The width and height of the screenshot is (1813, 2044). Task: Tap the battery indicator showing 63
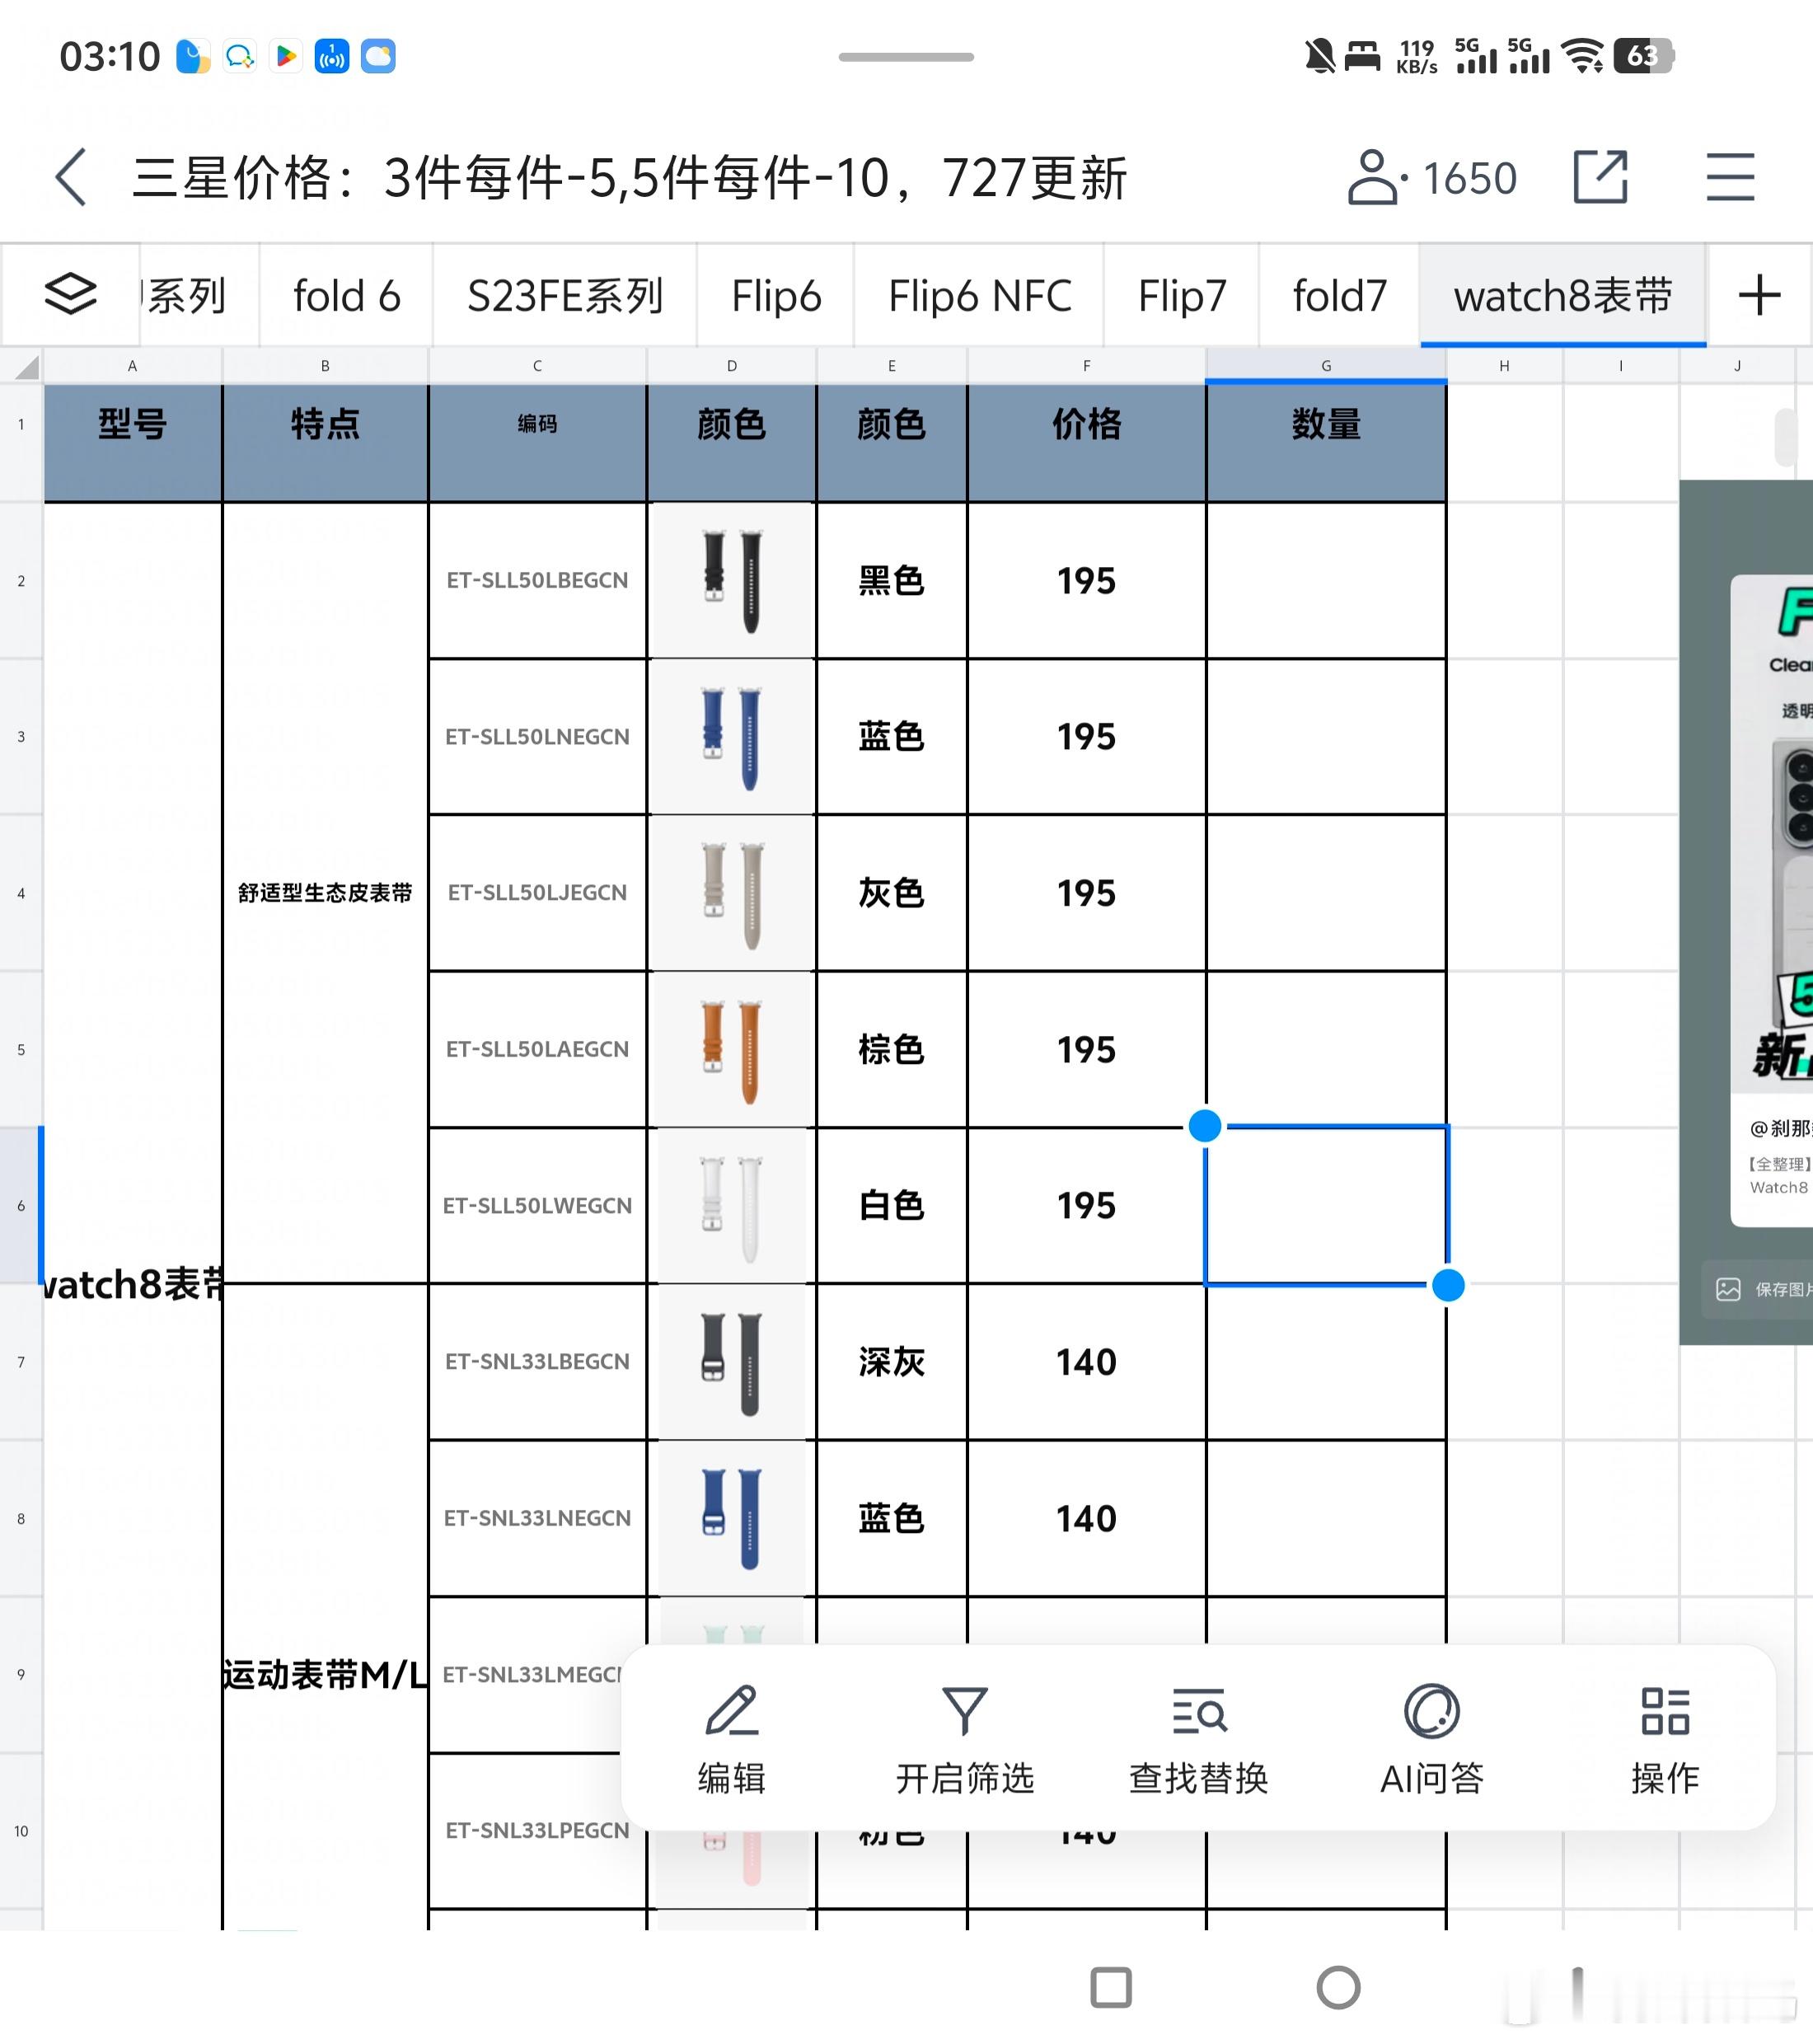point(1644,56)
